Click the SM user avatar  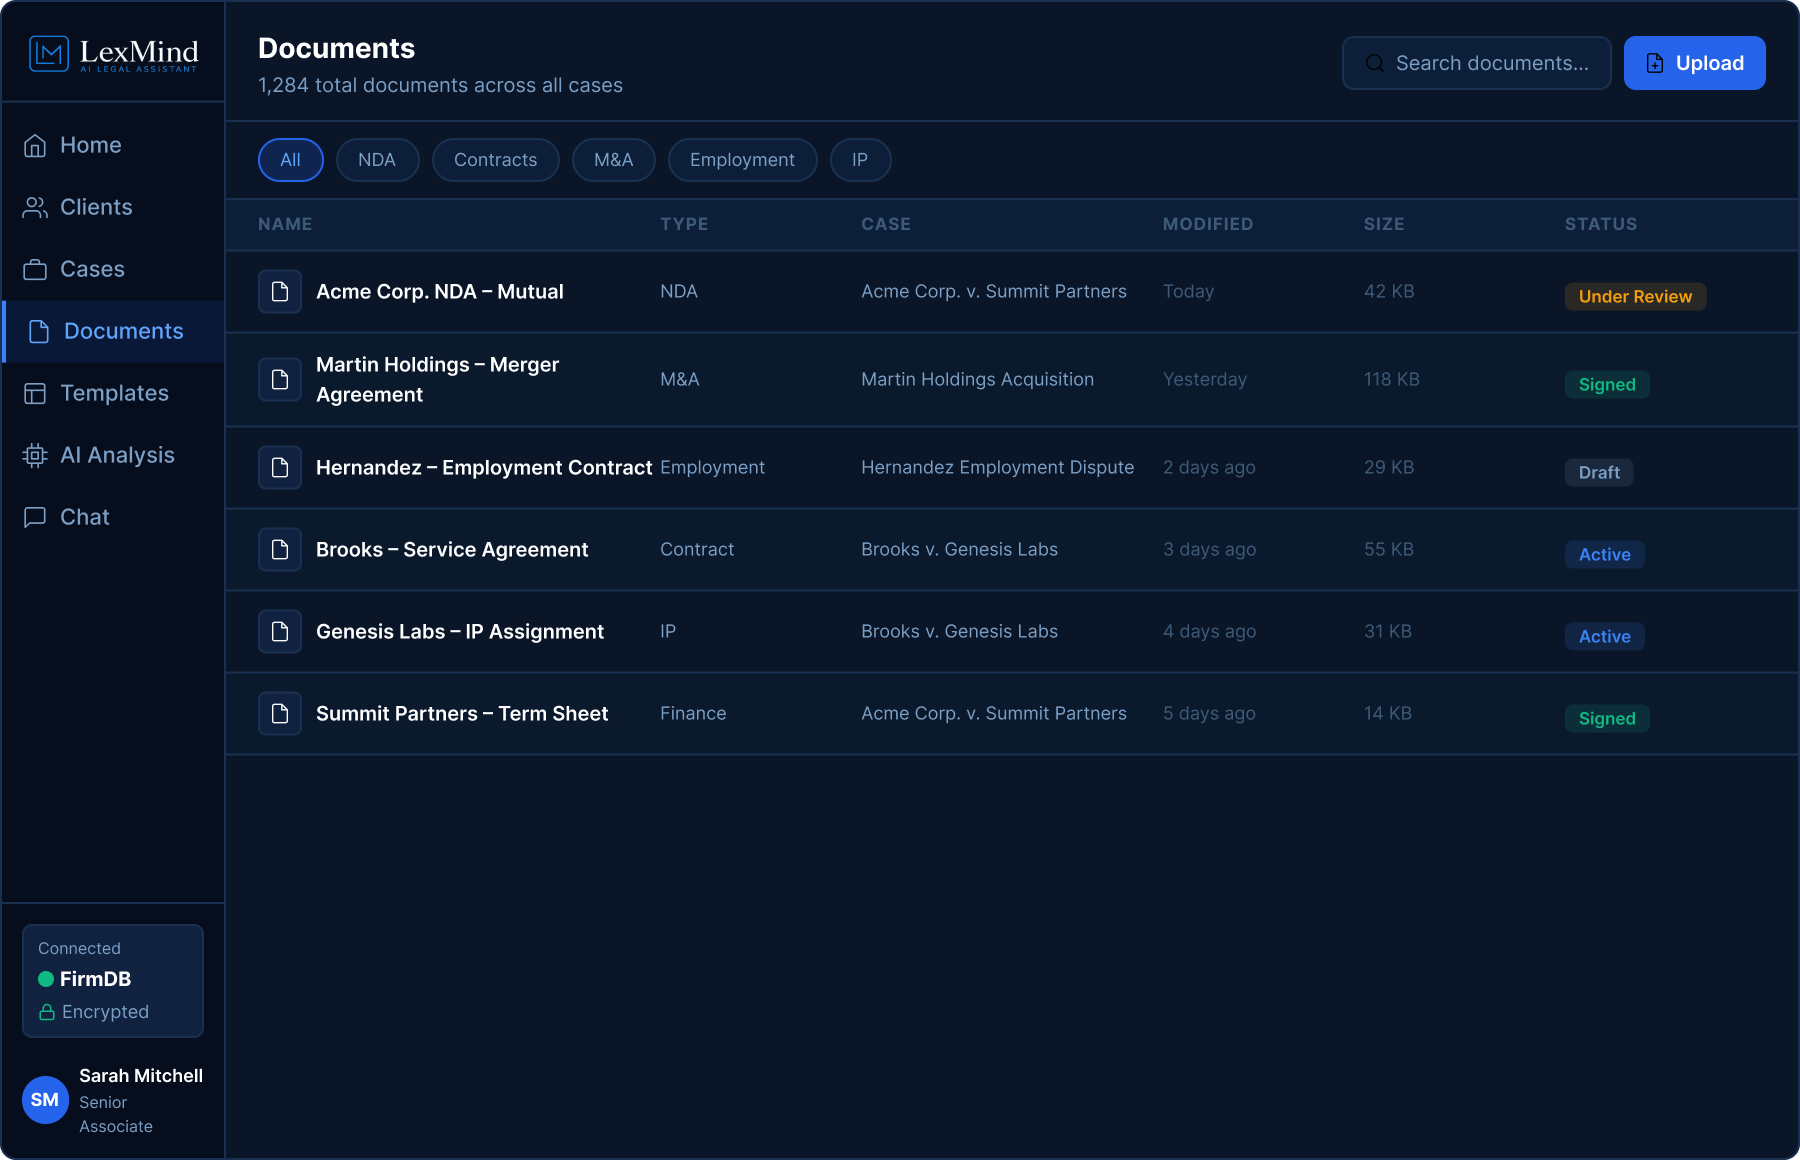(45, 1100)
